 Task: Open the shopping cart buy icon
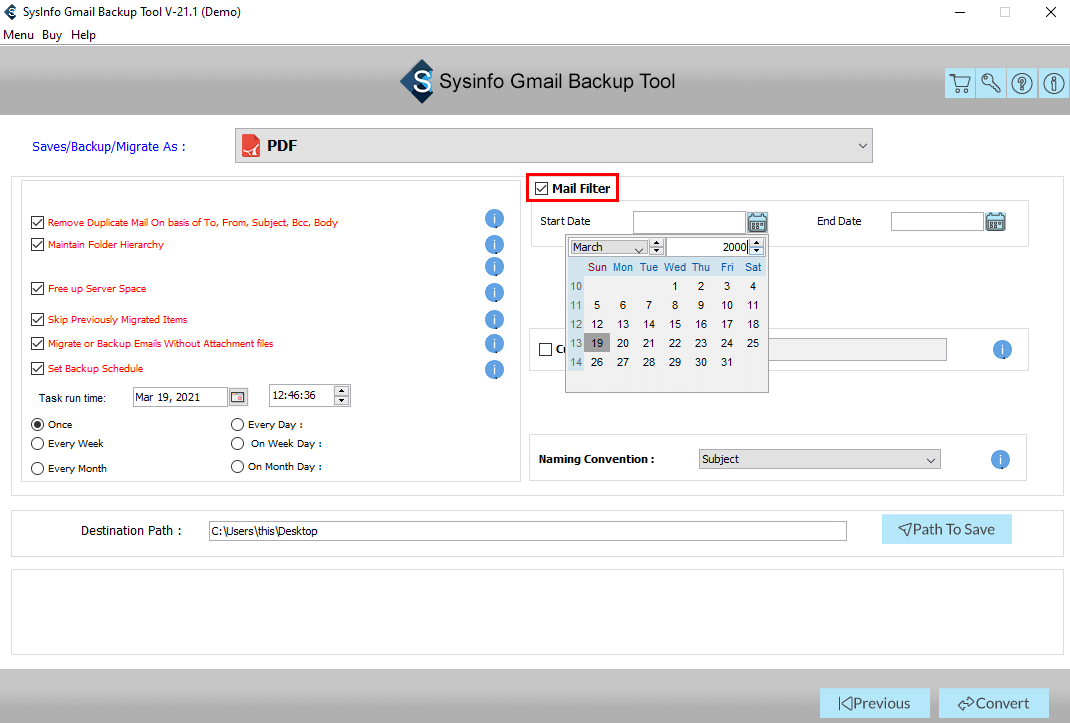(959, 83)
